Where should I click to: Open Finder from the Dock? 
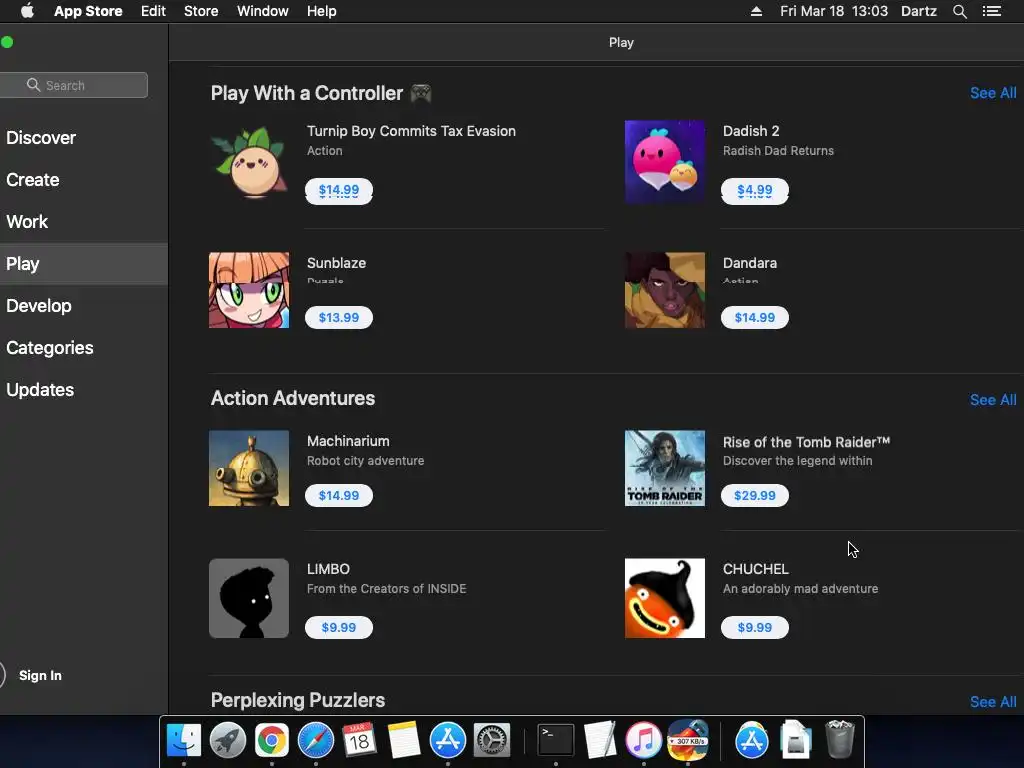click(x=184, y=741)
